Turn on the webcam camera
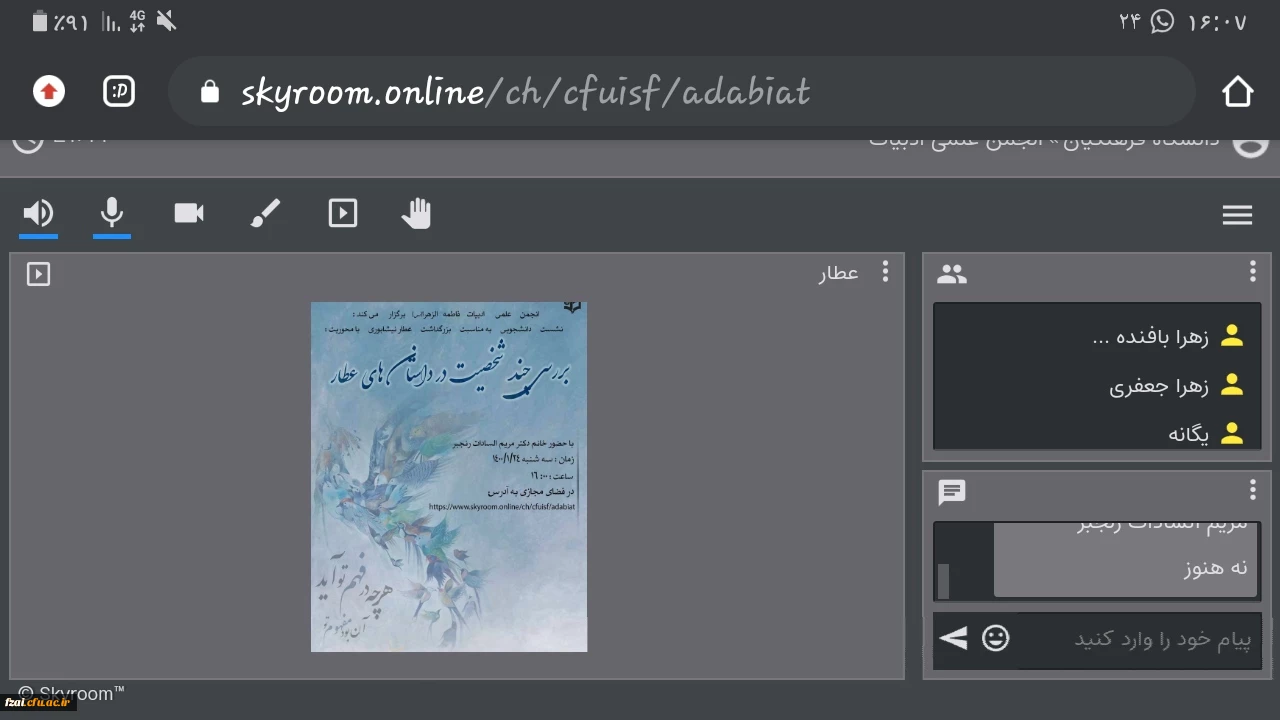 189,213
